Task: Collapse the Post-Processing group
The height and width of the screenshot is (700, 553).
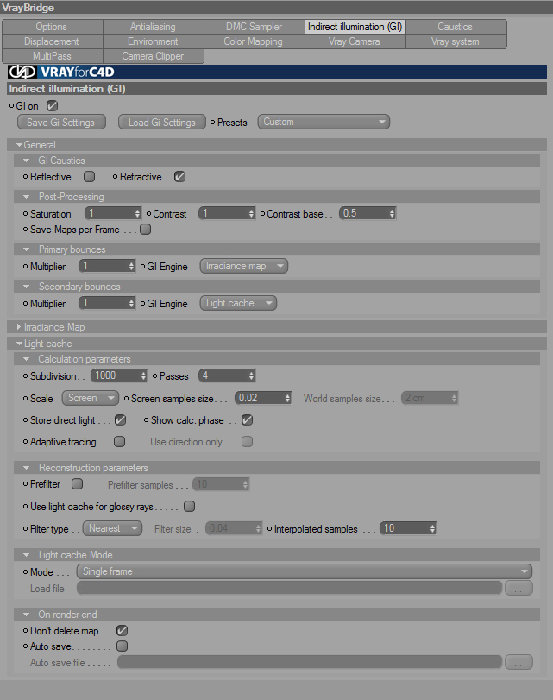Action: (x=26, y=197)
